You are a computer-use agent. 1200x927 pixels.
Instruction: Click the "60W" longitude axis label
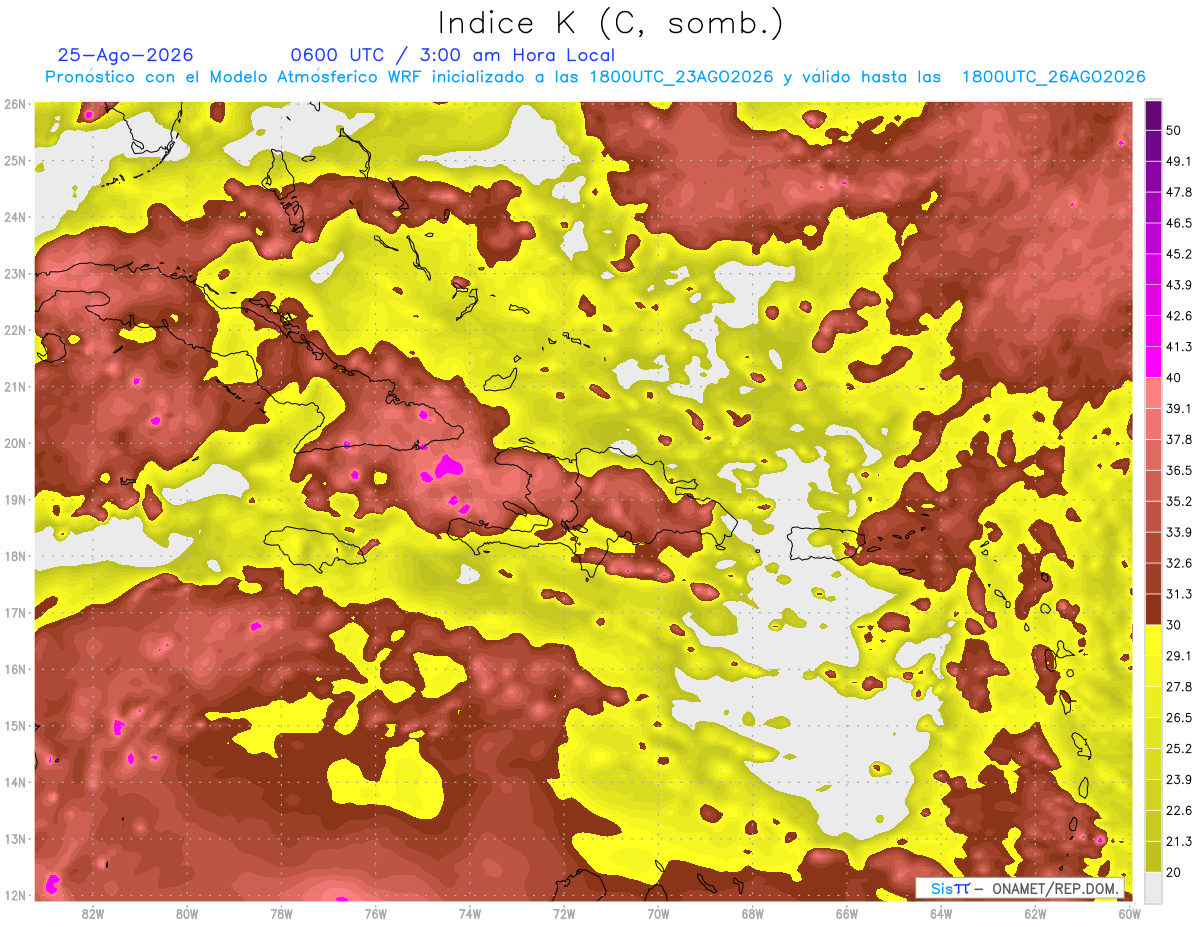[1129, 913]
